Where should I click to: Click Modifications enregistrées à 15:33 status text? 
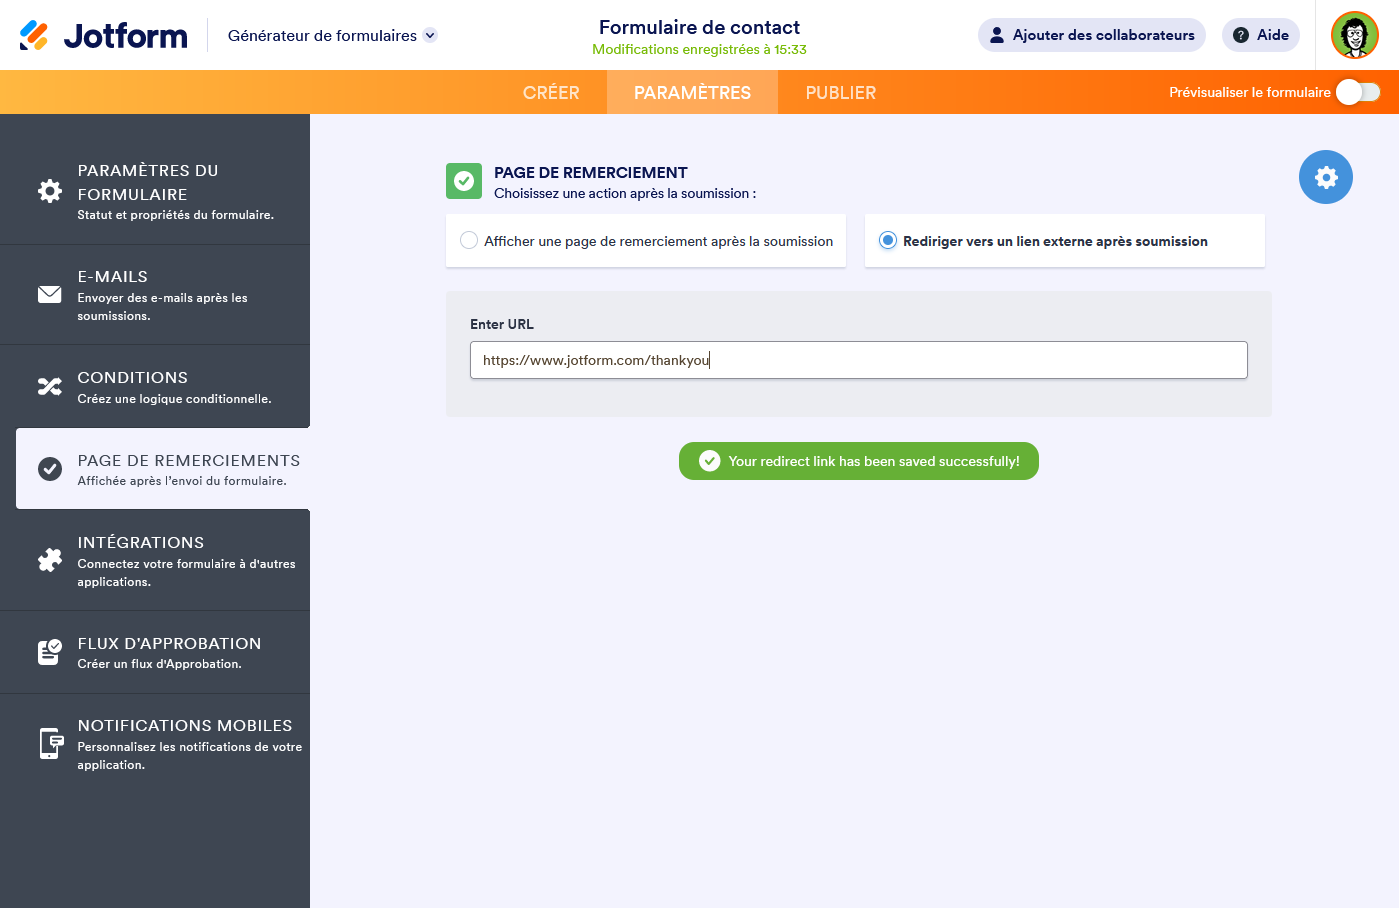pos(699,49)
